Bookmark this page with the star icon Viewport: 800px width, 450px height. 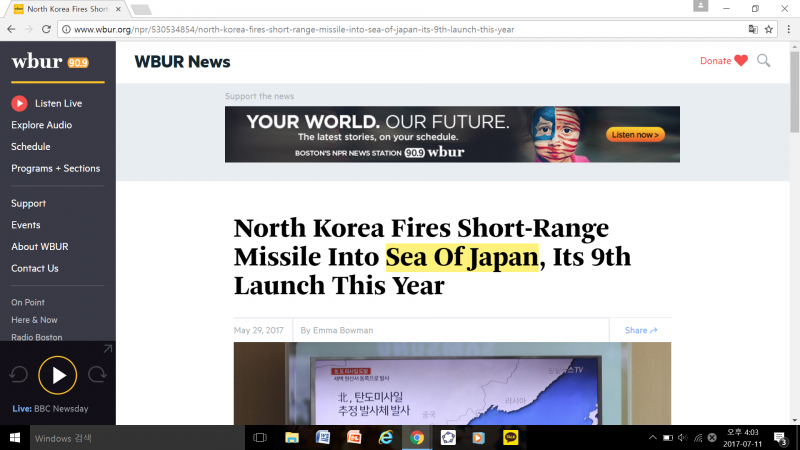point(769,29)
